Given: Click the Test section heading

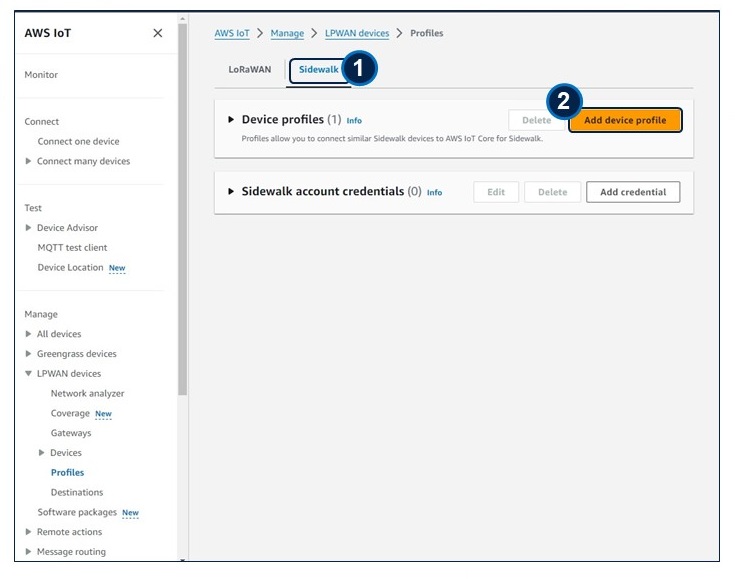Looking at the screenshot, I should [33, 208].
